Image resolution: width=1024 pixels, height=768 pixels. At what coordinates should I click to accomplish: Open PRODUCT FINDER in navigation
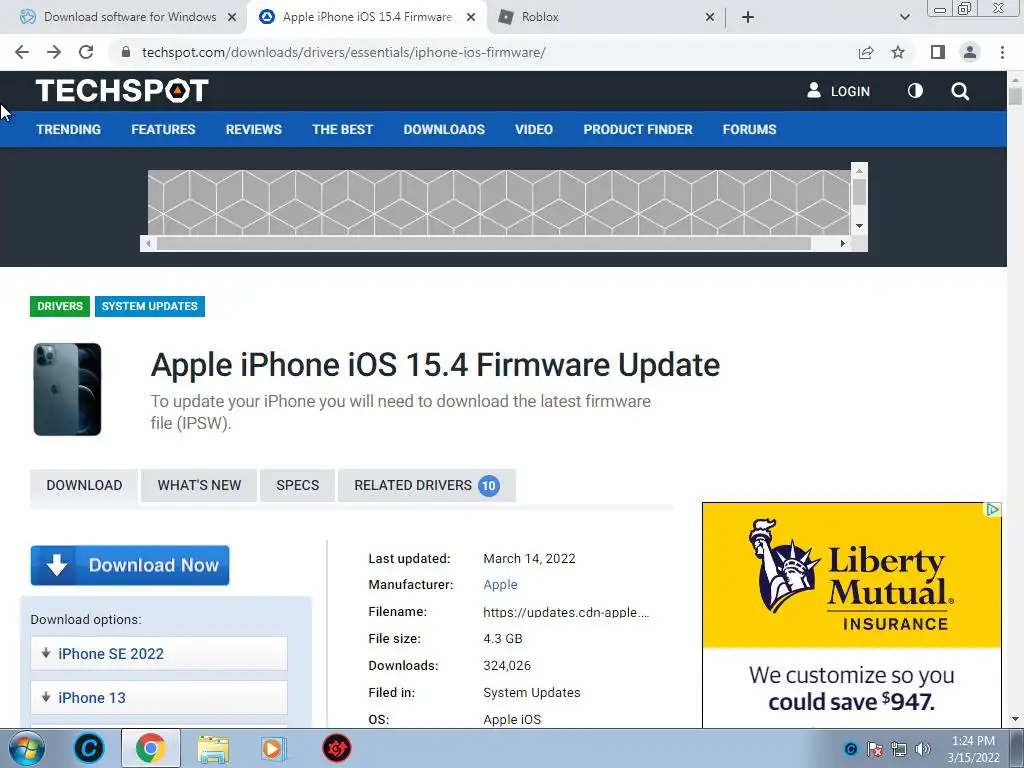637,129
